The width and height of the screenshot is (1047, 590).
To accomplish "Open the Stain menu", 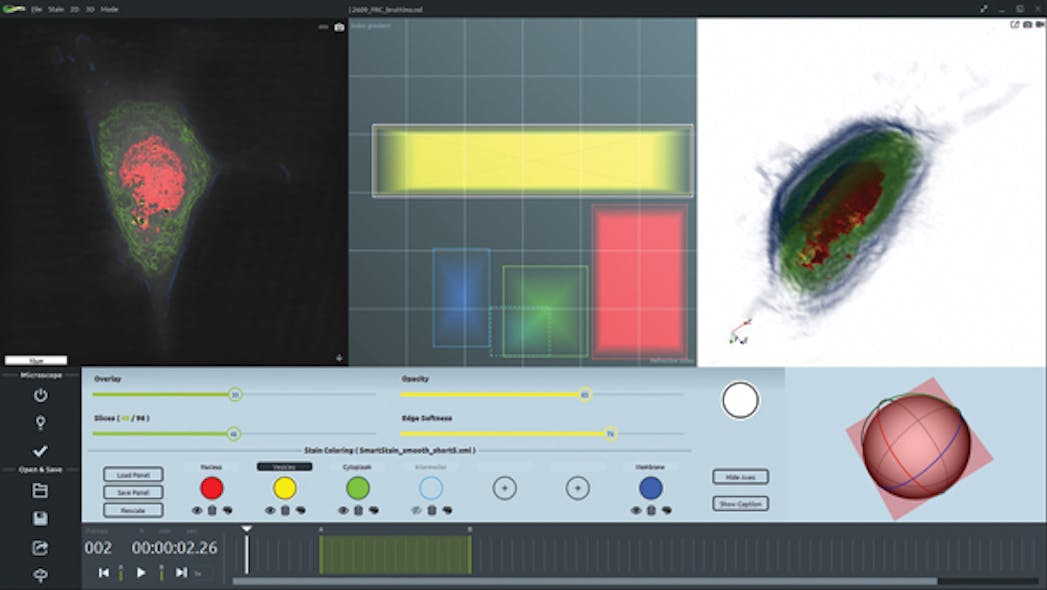I will pyautogui.click(x=55, y=7).
